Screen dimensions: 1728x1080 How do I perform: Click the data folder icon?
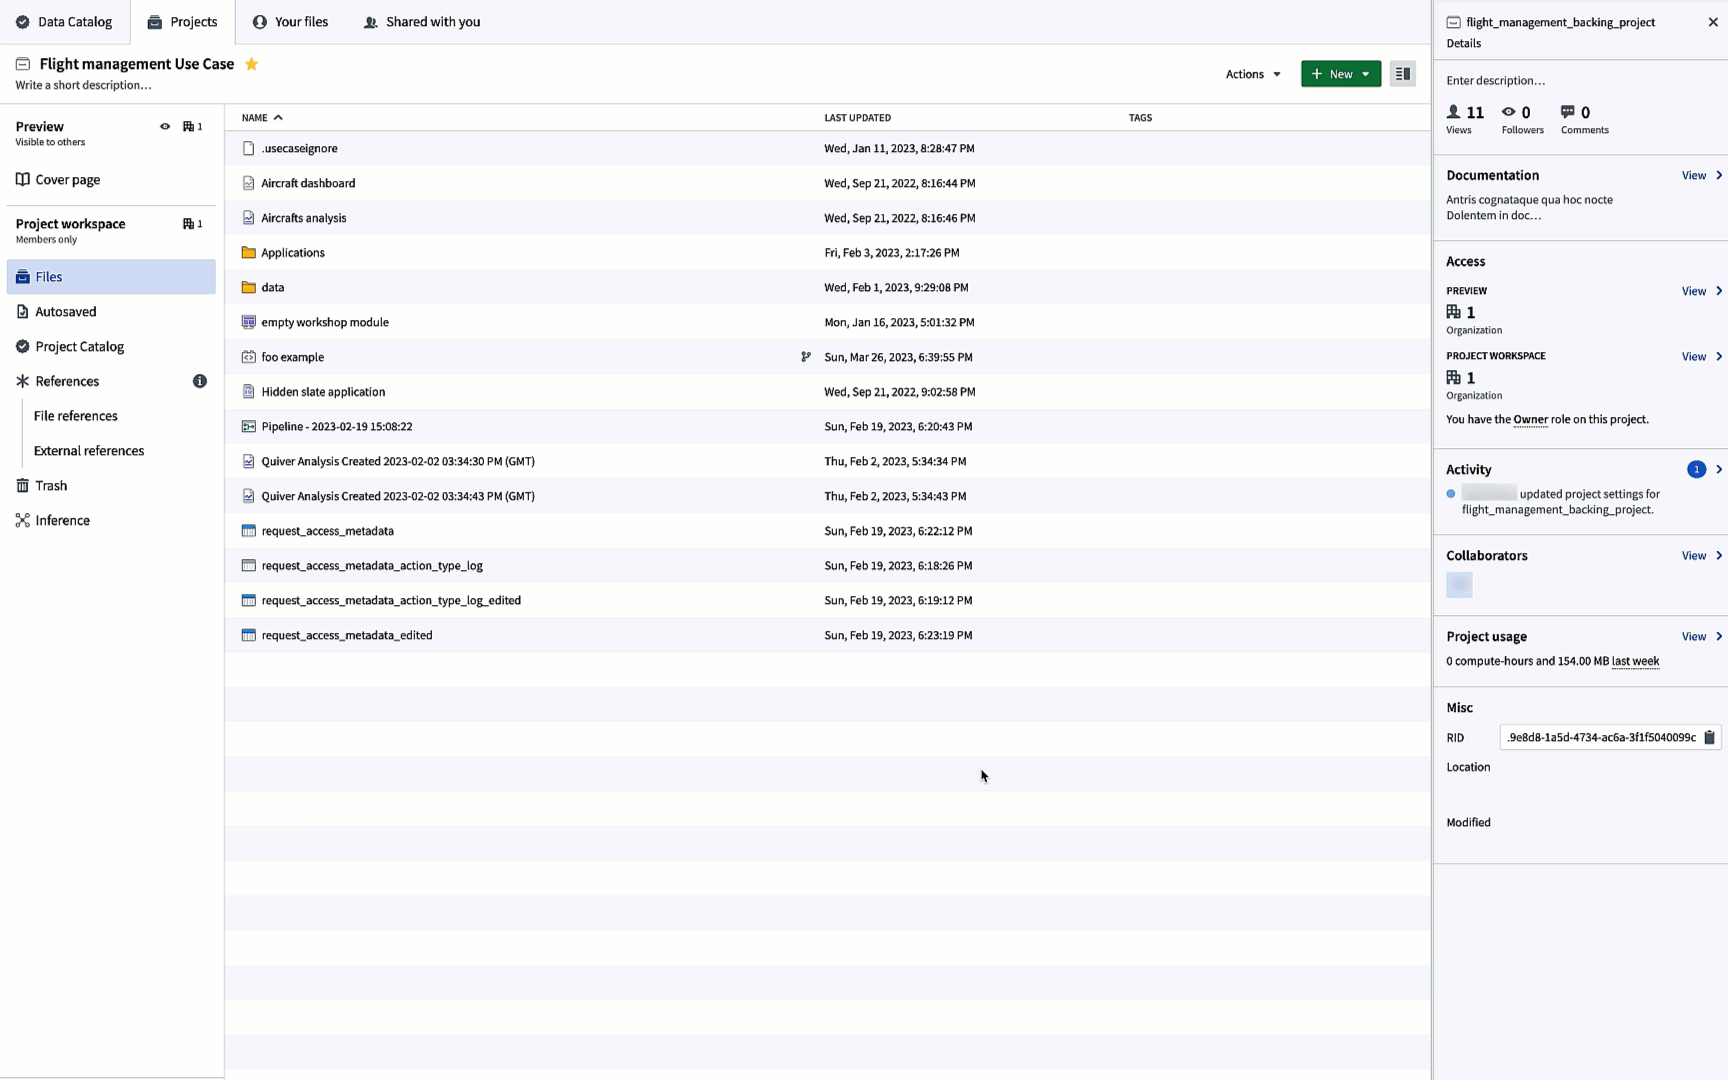(248, 288)
